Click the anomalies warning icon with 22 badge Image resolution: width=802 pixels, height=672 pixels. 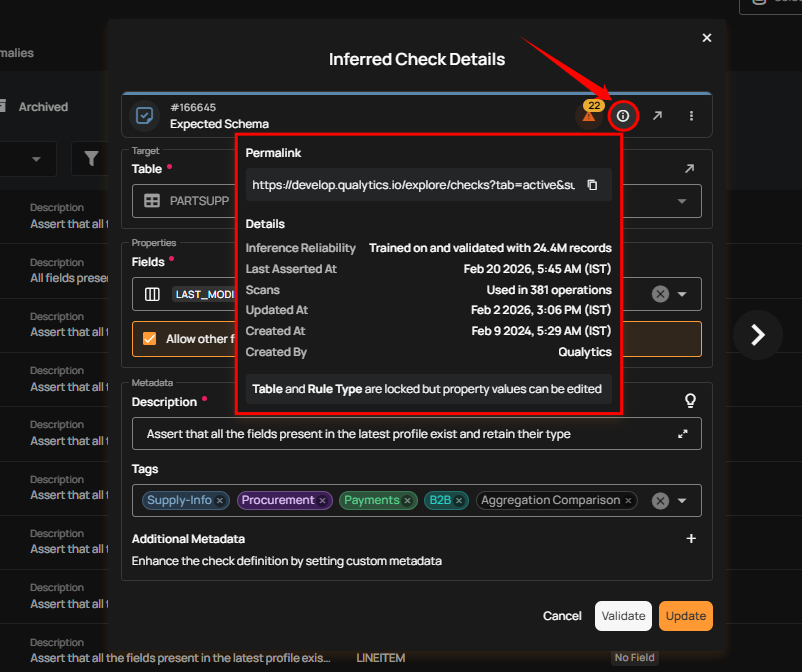pos(589,116)
